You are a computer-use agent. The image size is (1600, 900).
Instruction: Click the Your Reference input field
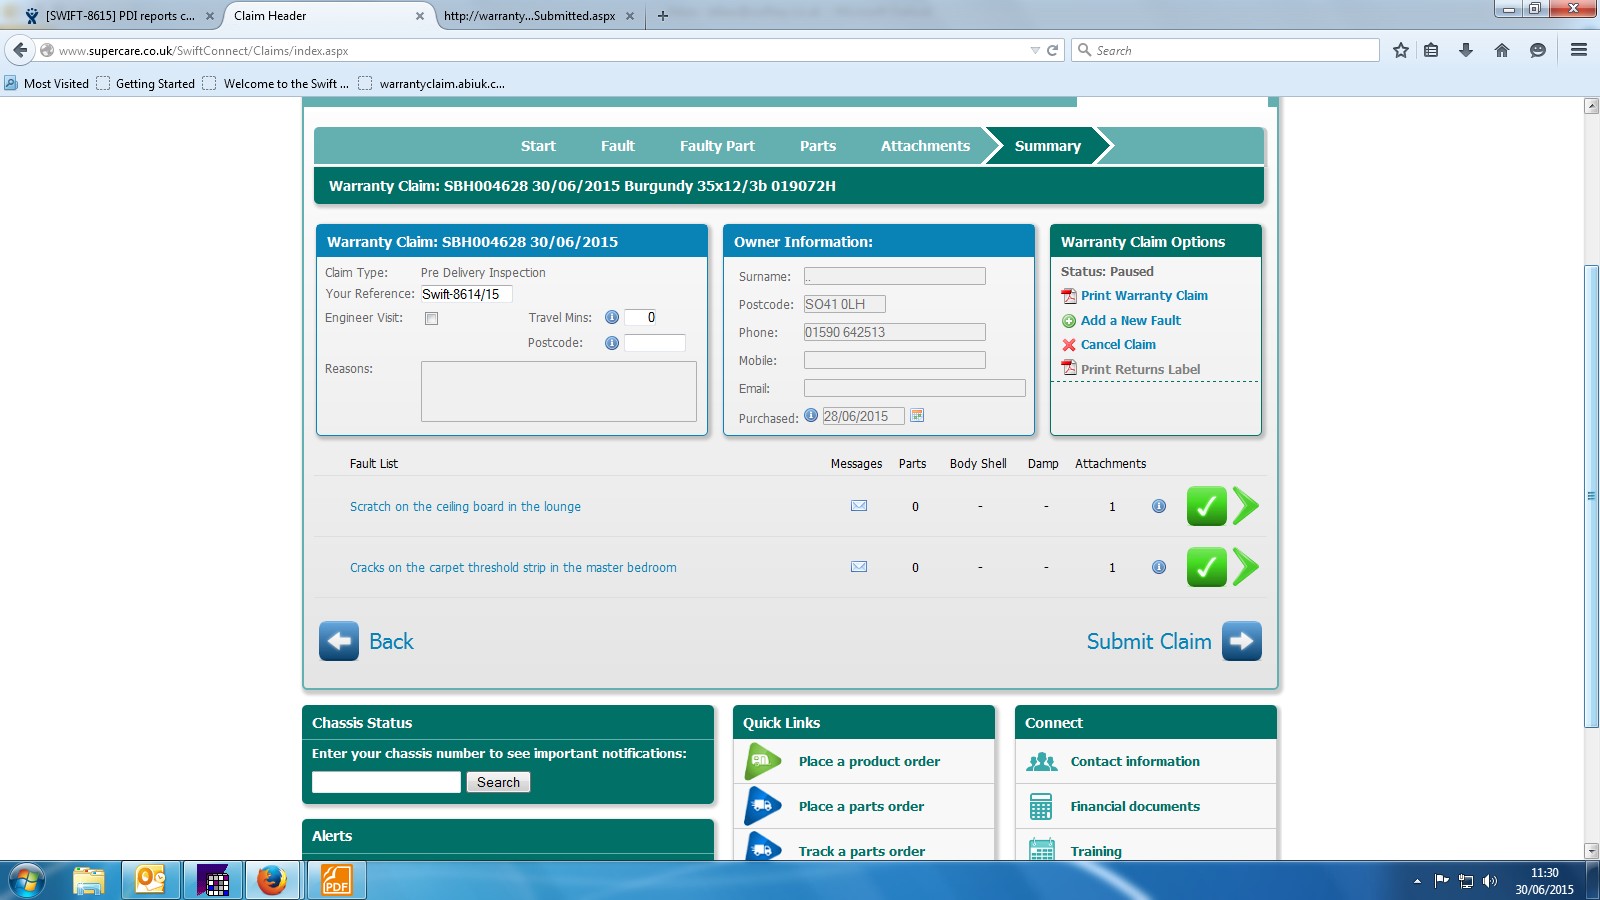point(466,294)
